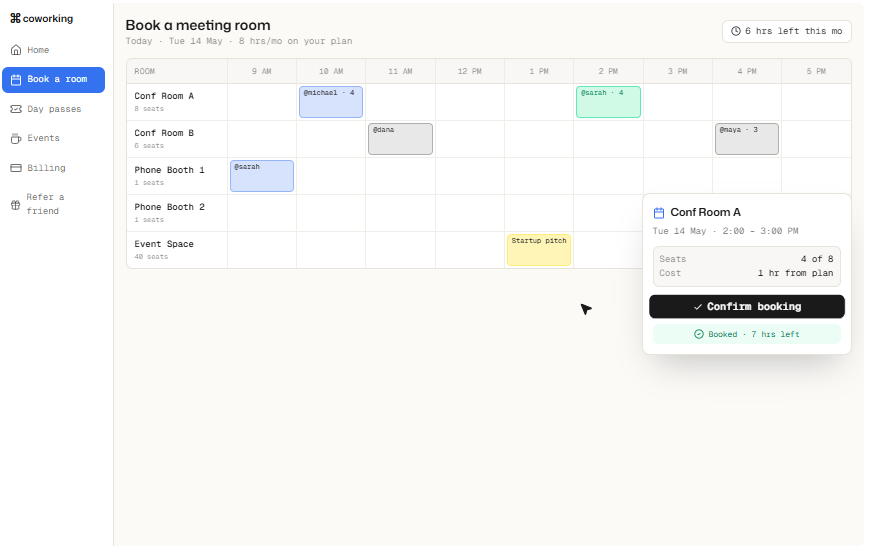This screenshot has height=553, width=870.
Task: Click Booked 7 hrs left status
Action: pos(747,334)
